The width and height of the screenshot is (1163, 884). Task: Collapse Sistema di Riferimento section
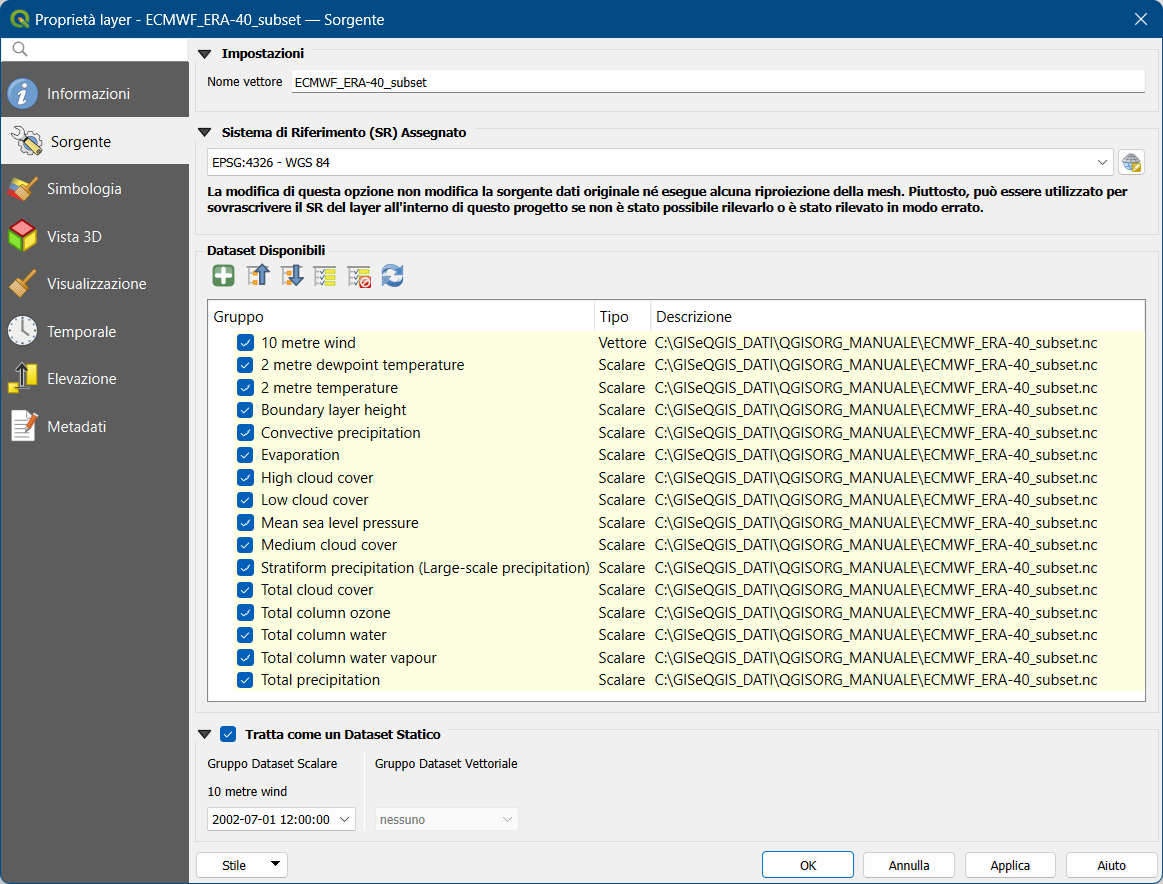tap(205, 133)
